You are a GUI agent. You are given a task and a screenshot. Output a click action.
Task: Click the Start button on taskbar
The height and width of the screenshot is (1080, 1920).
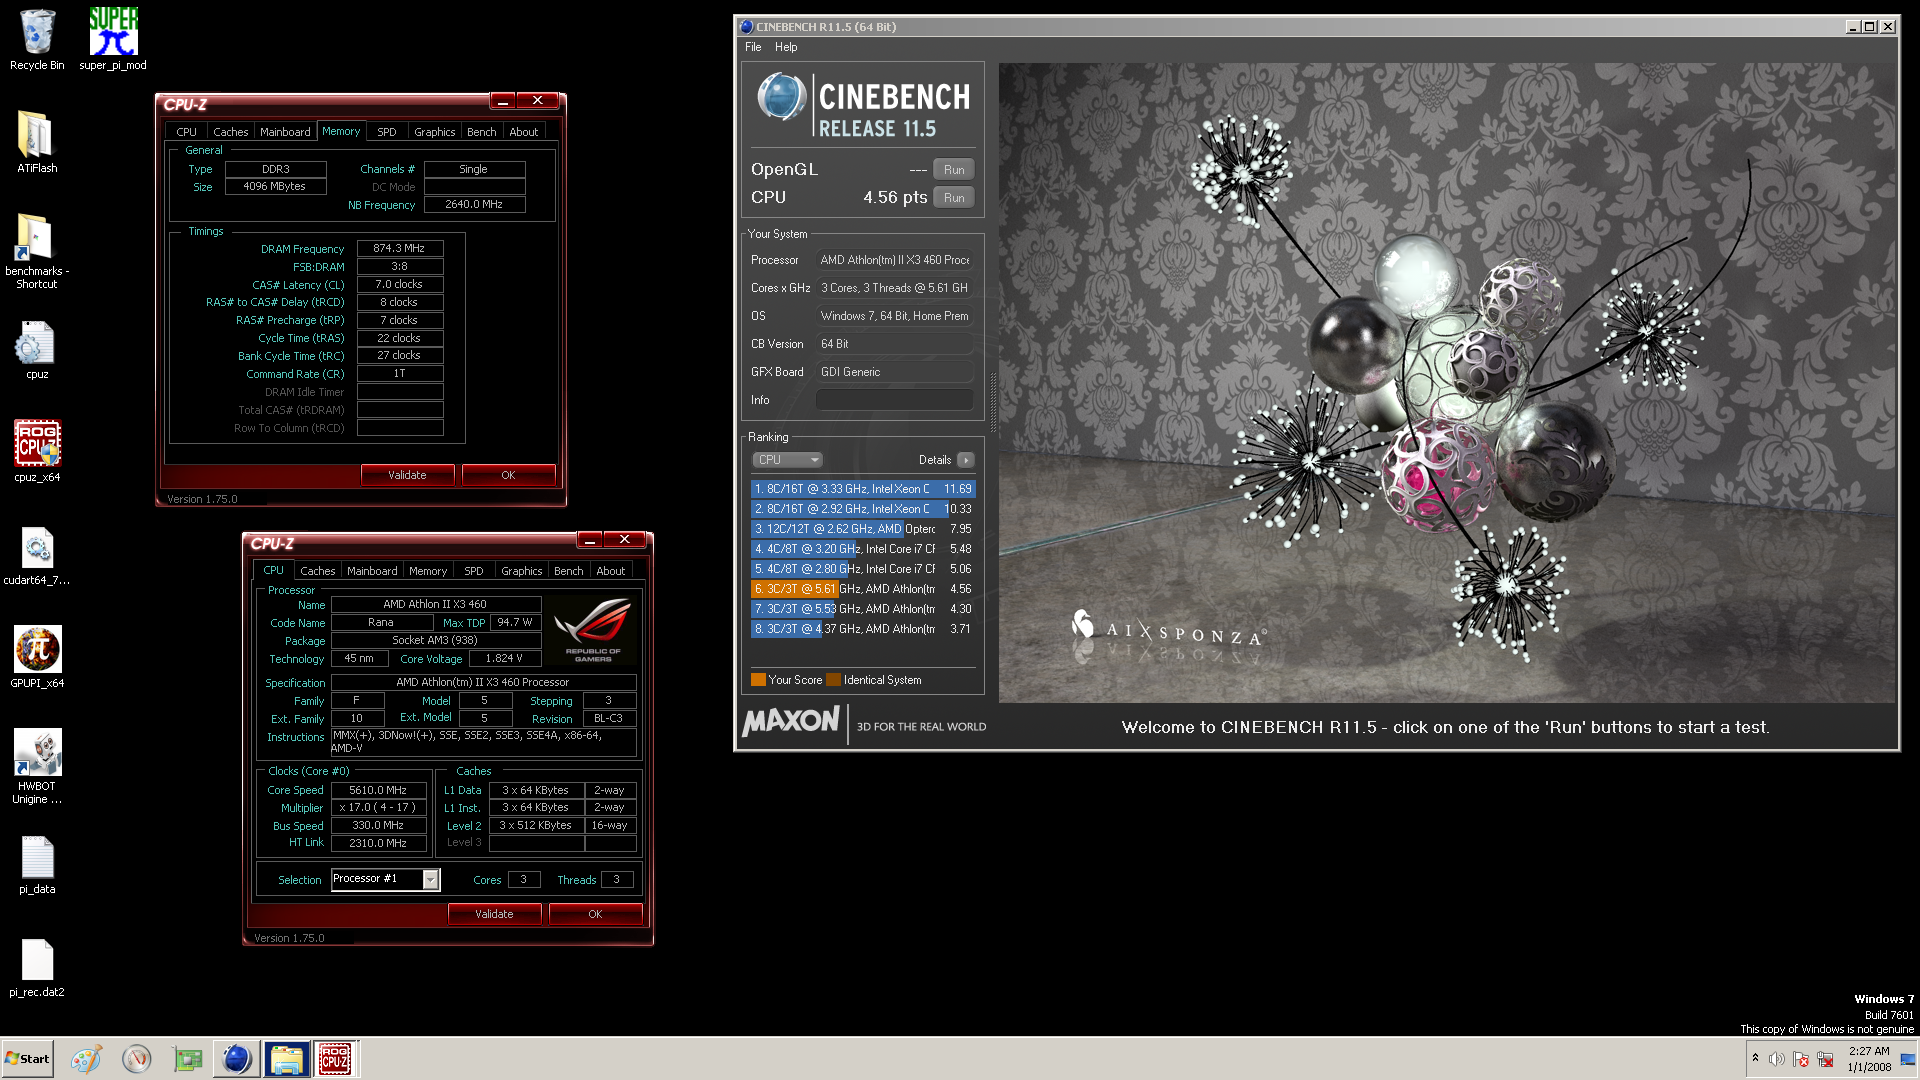tap(27, 1059)
